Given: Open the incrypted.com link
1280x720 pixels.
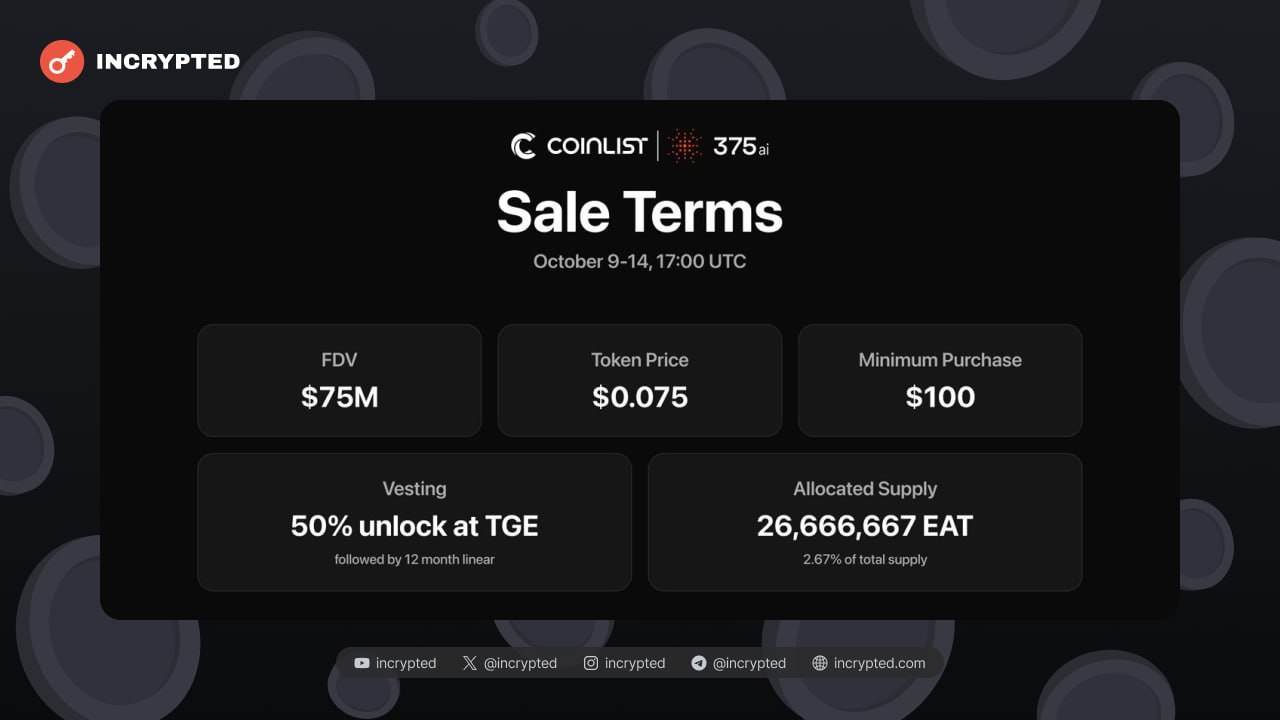Looking at the screenshot, I should click(879, 663).
